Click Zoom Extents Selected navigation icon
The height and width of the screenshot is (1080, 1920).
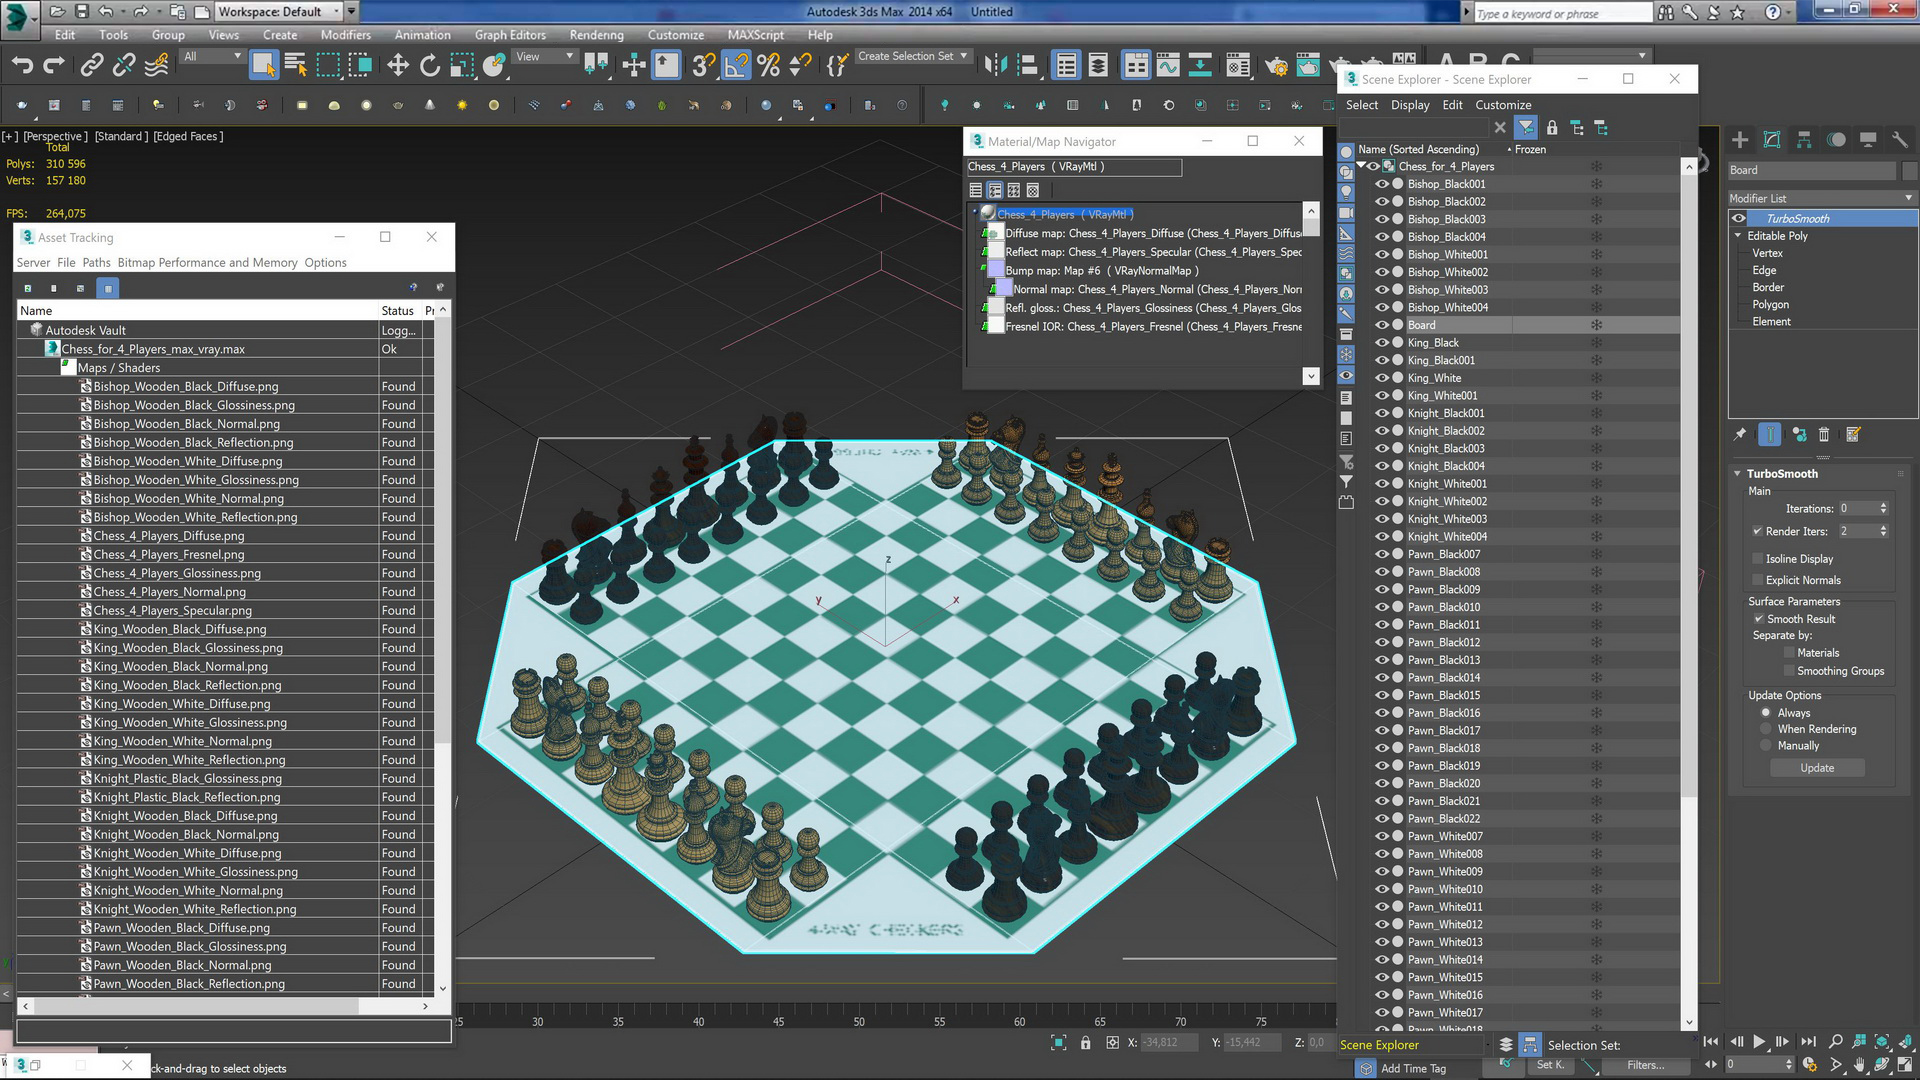pyautogui.click(x=1882, y=1042)
